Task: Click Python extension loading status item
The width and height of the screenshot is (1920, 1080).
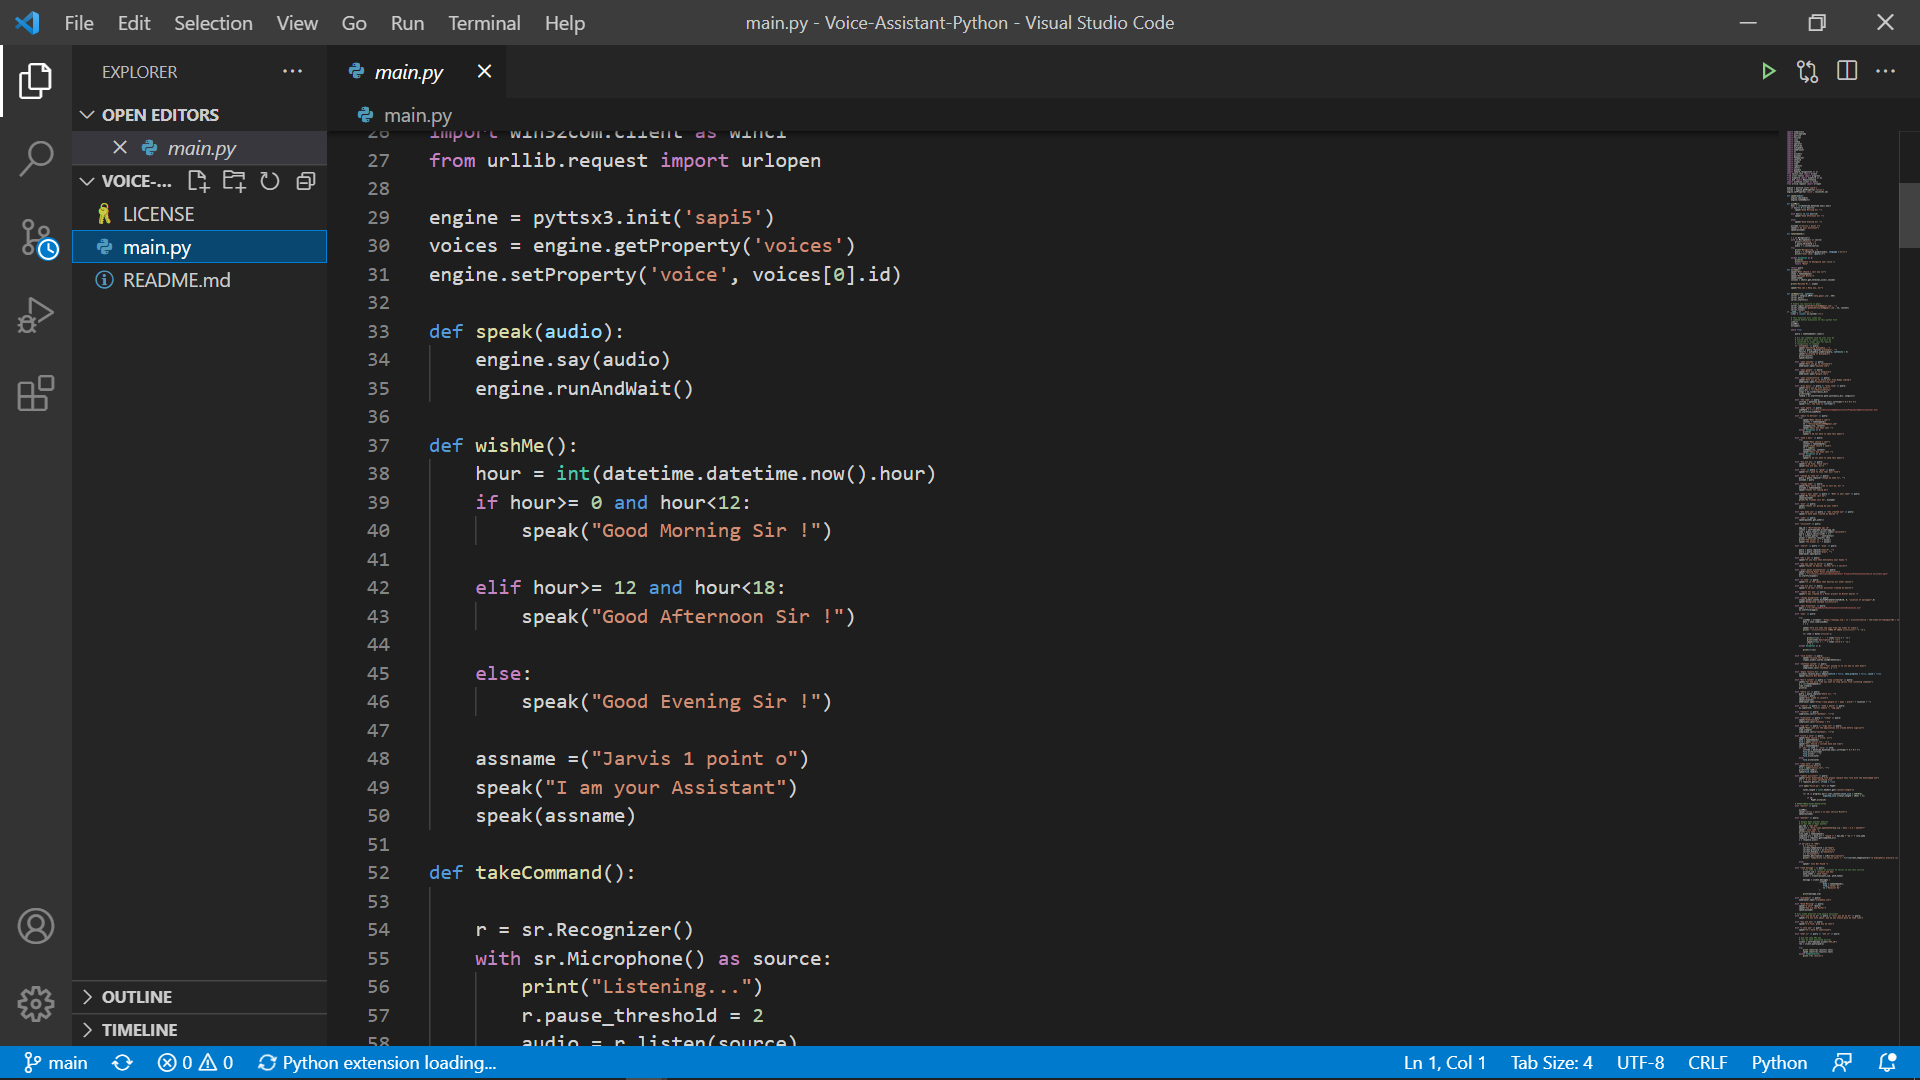Action: pyautogui.click(x=377, y=1062)
